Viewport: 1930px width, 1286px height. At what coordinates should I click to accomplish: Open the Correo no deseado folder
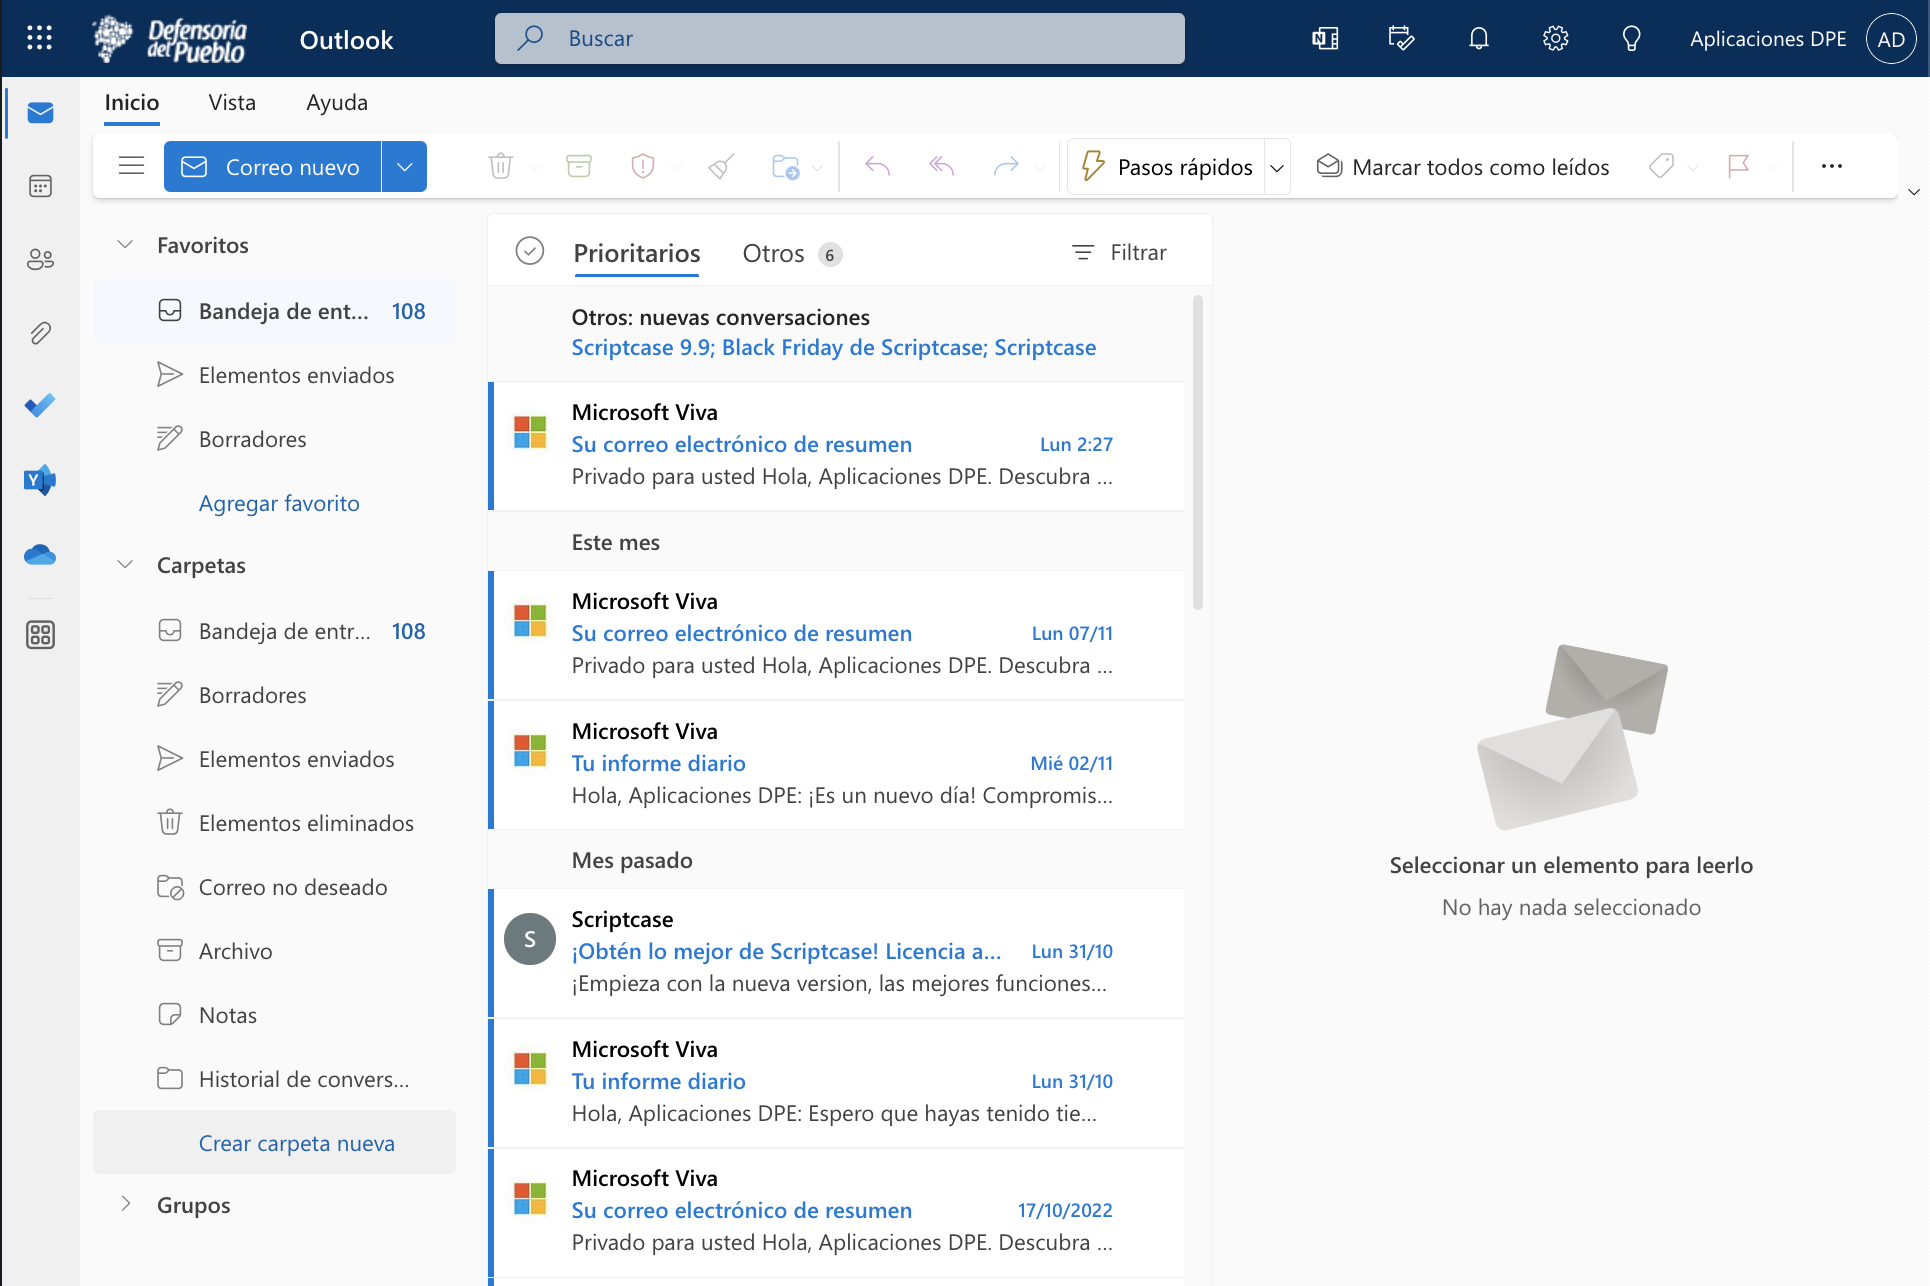275,887
